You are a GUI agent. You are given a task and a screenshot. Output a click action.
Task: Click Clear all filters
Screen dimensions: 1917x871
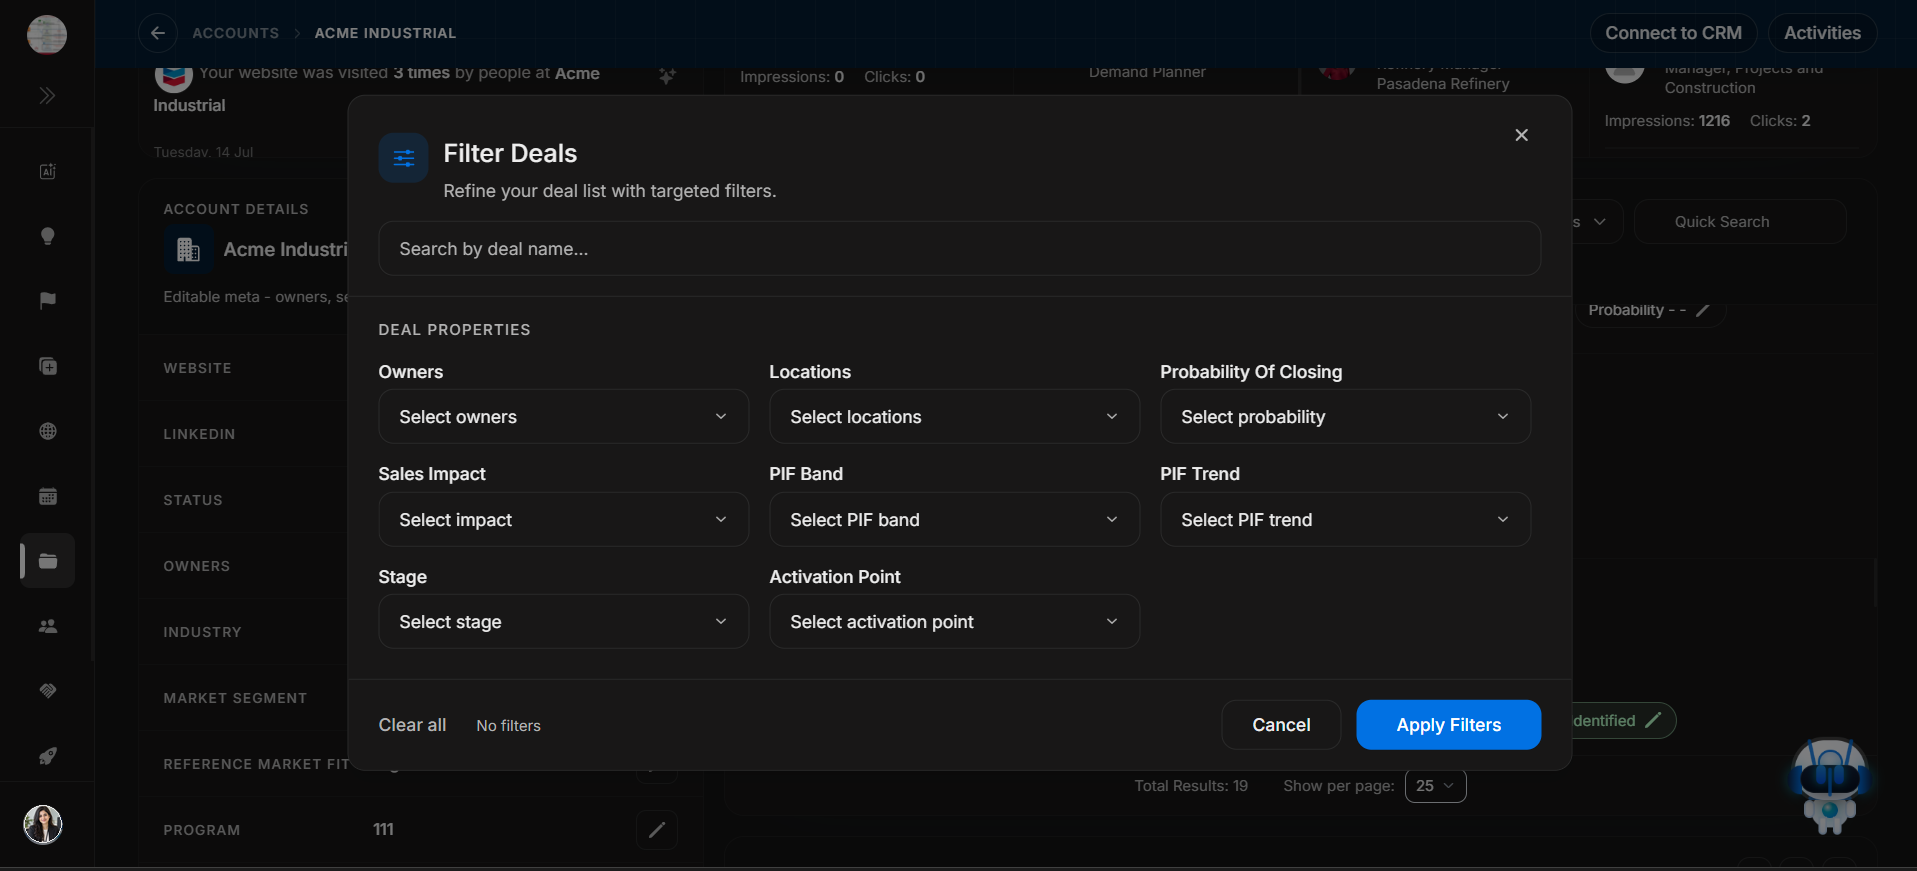point(412,725)
